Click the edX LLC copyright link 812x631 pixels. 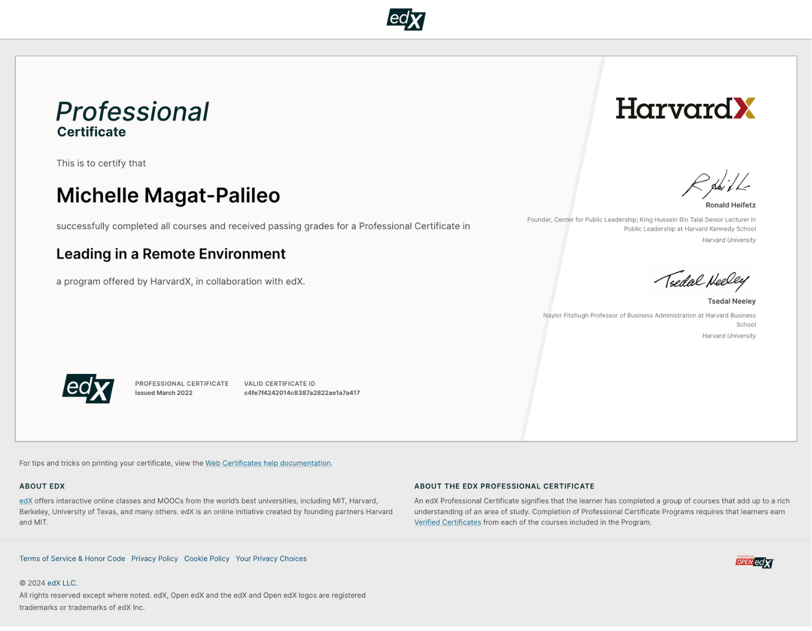coord(62,583)
